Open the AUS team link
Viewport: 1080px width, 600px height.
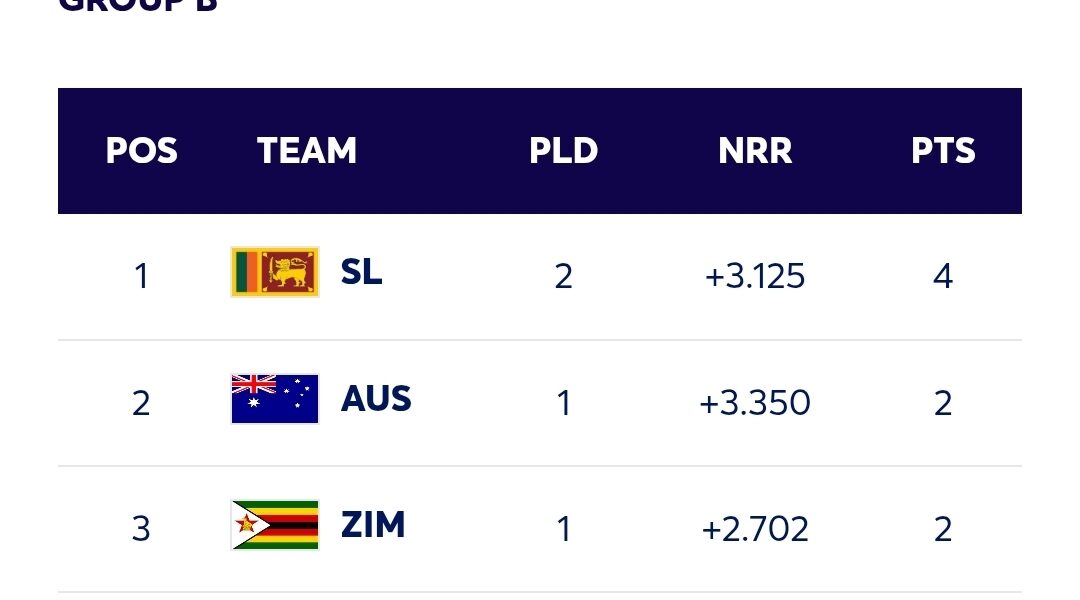pyautogui.click(x=376, y=399)
